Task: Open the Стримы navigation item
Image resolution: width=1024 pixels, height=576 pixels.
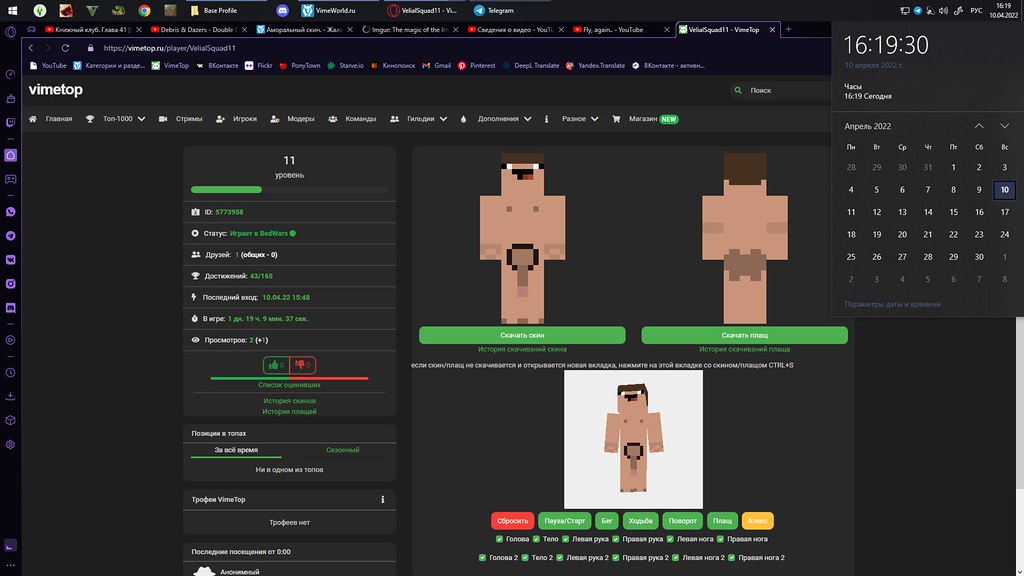Action: (181, 118)
